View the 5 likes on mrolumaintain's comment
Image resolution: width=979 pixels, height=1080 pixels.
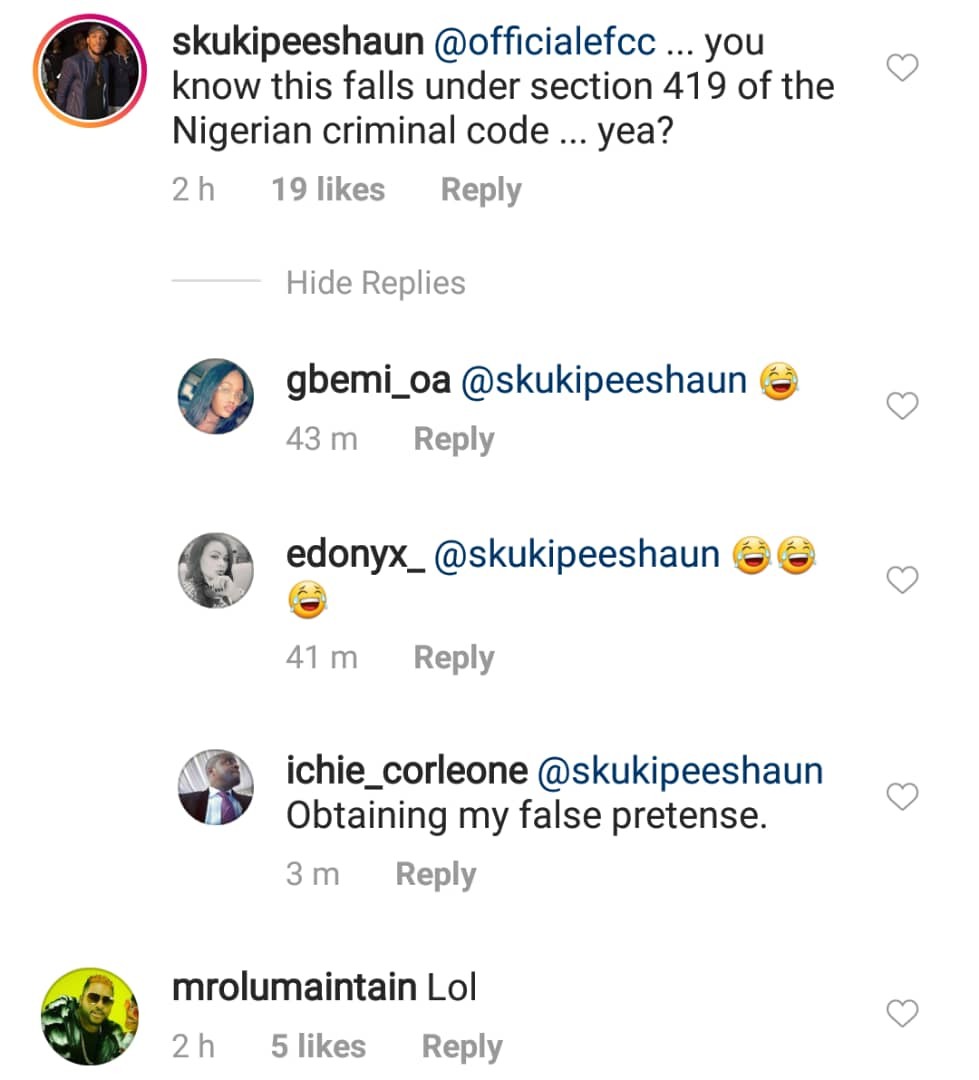[318, 1047]
